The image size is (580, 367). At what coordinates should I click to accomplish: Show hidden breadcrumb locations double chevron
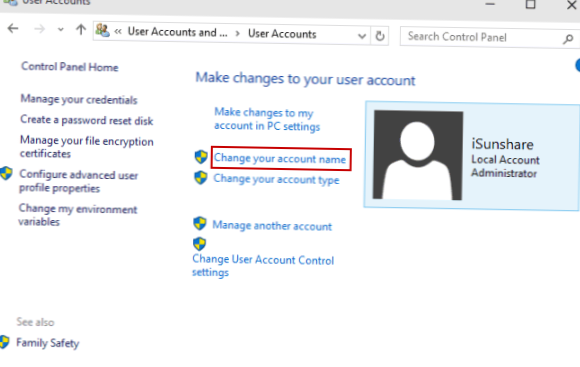coord(118,32)
